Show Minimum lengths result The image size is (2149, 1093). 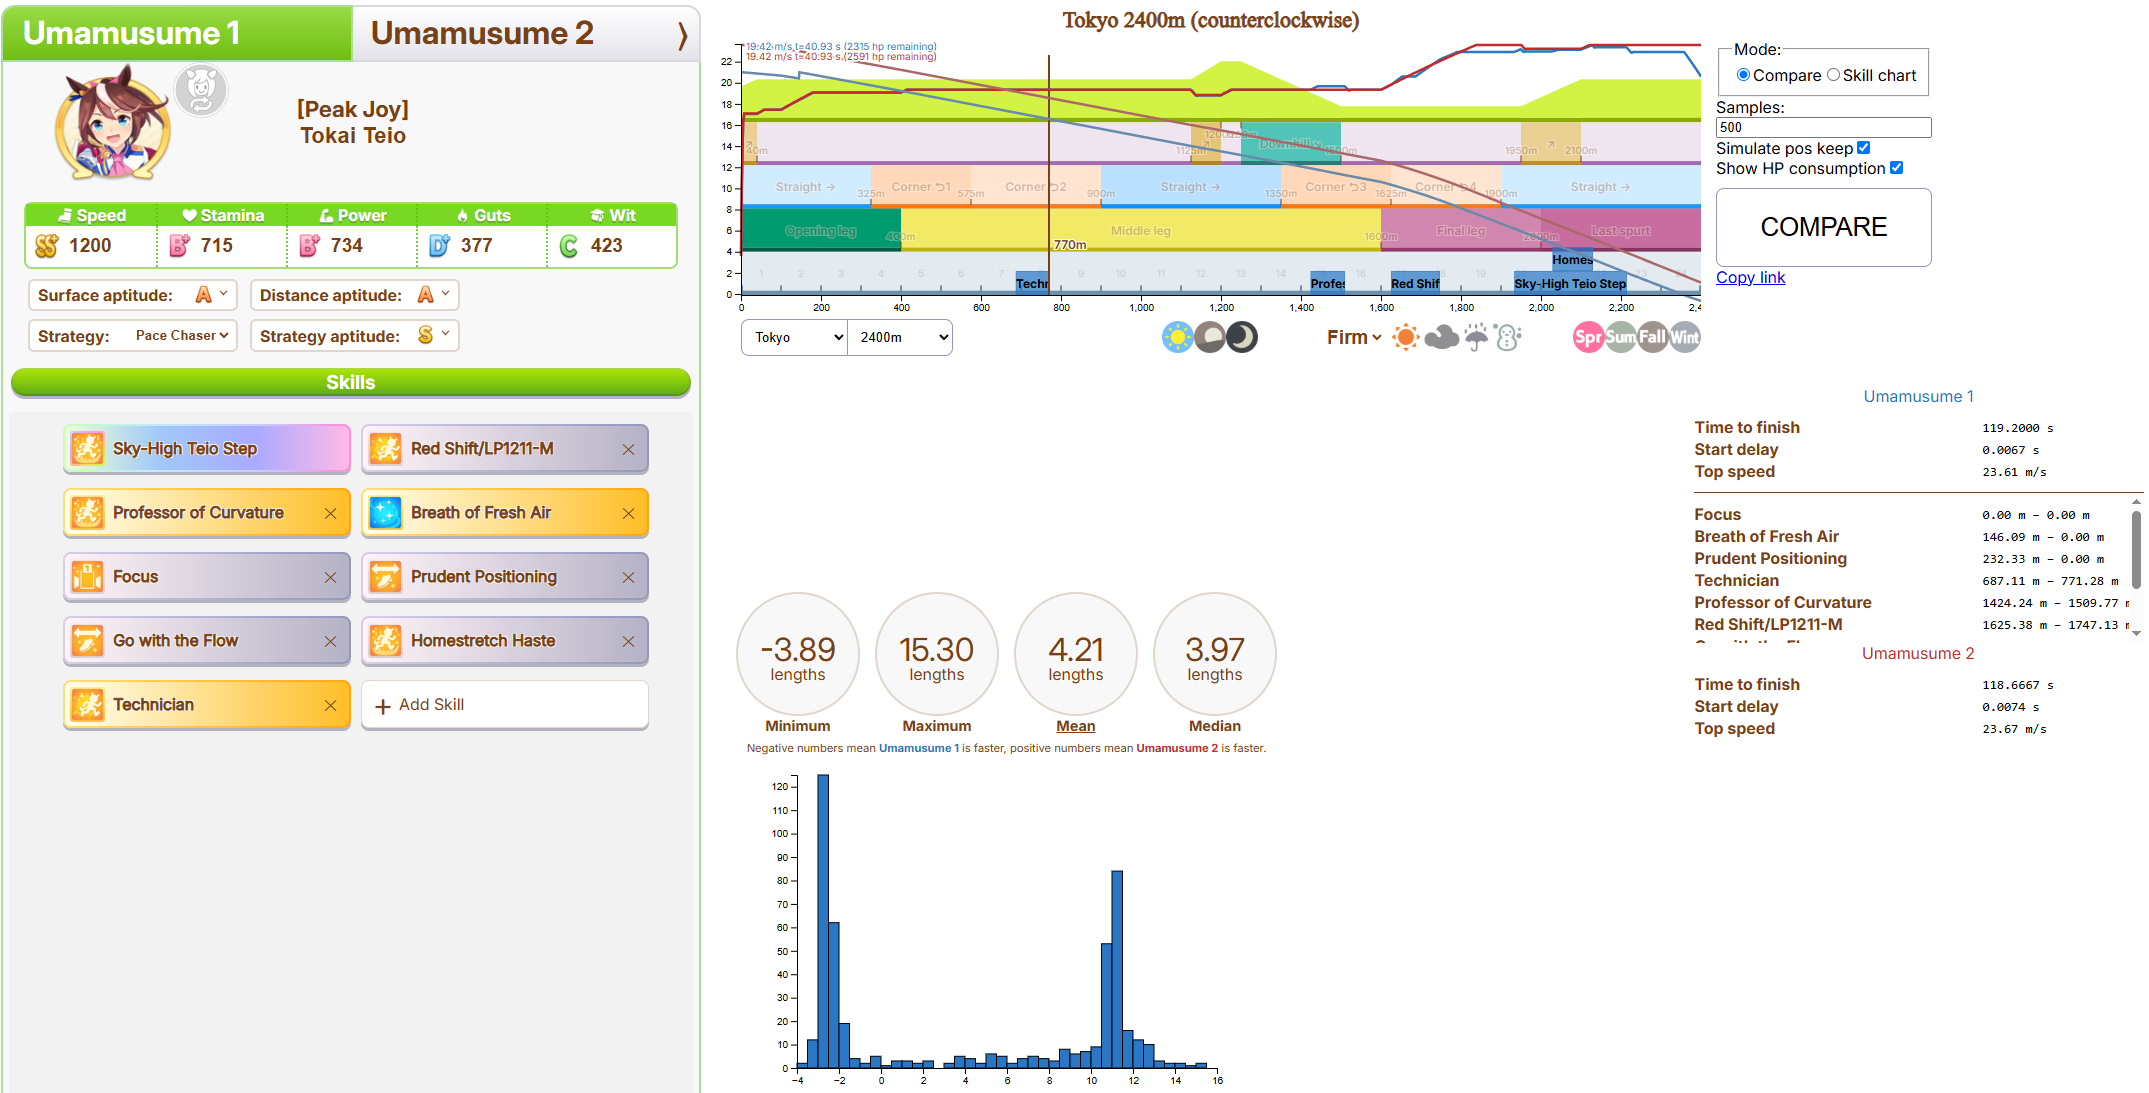798,654
